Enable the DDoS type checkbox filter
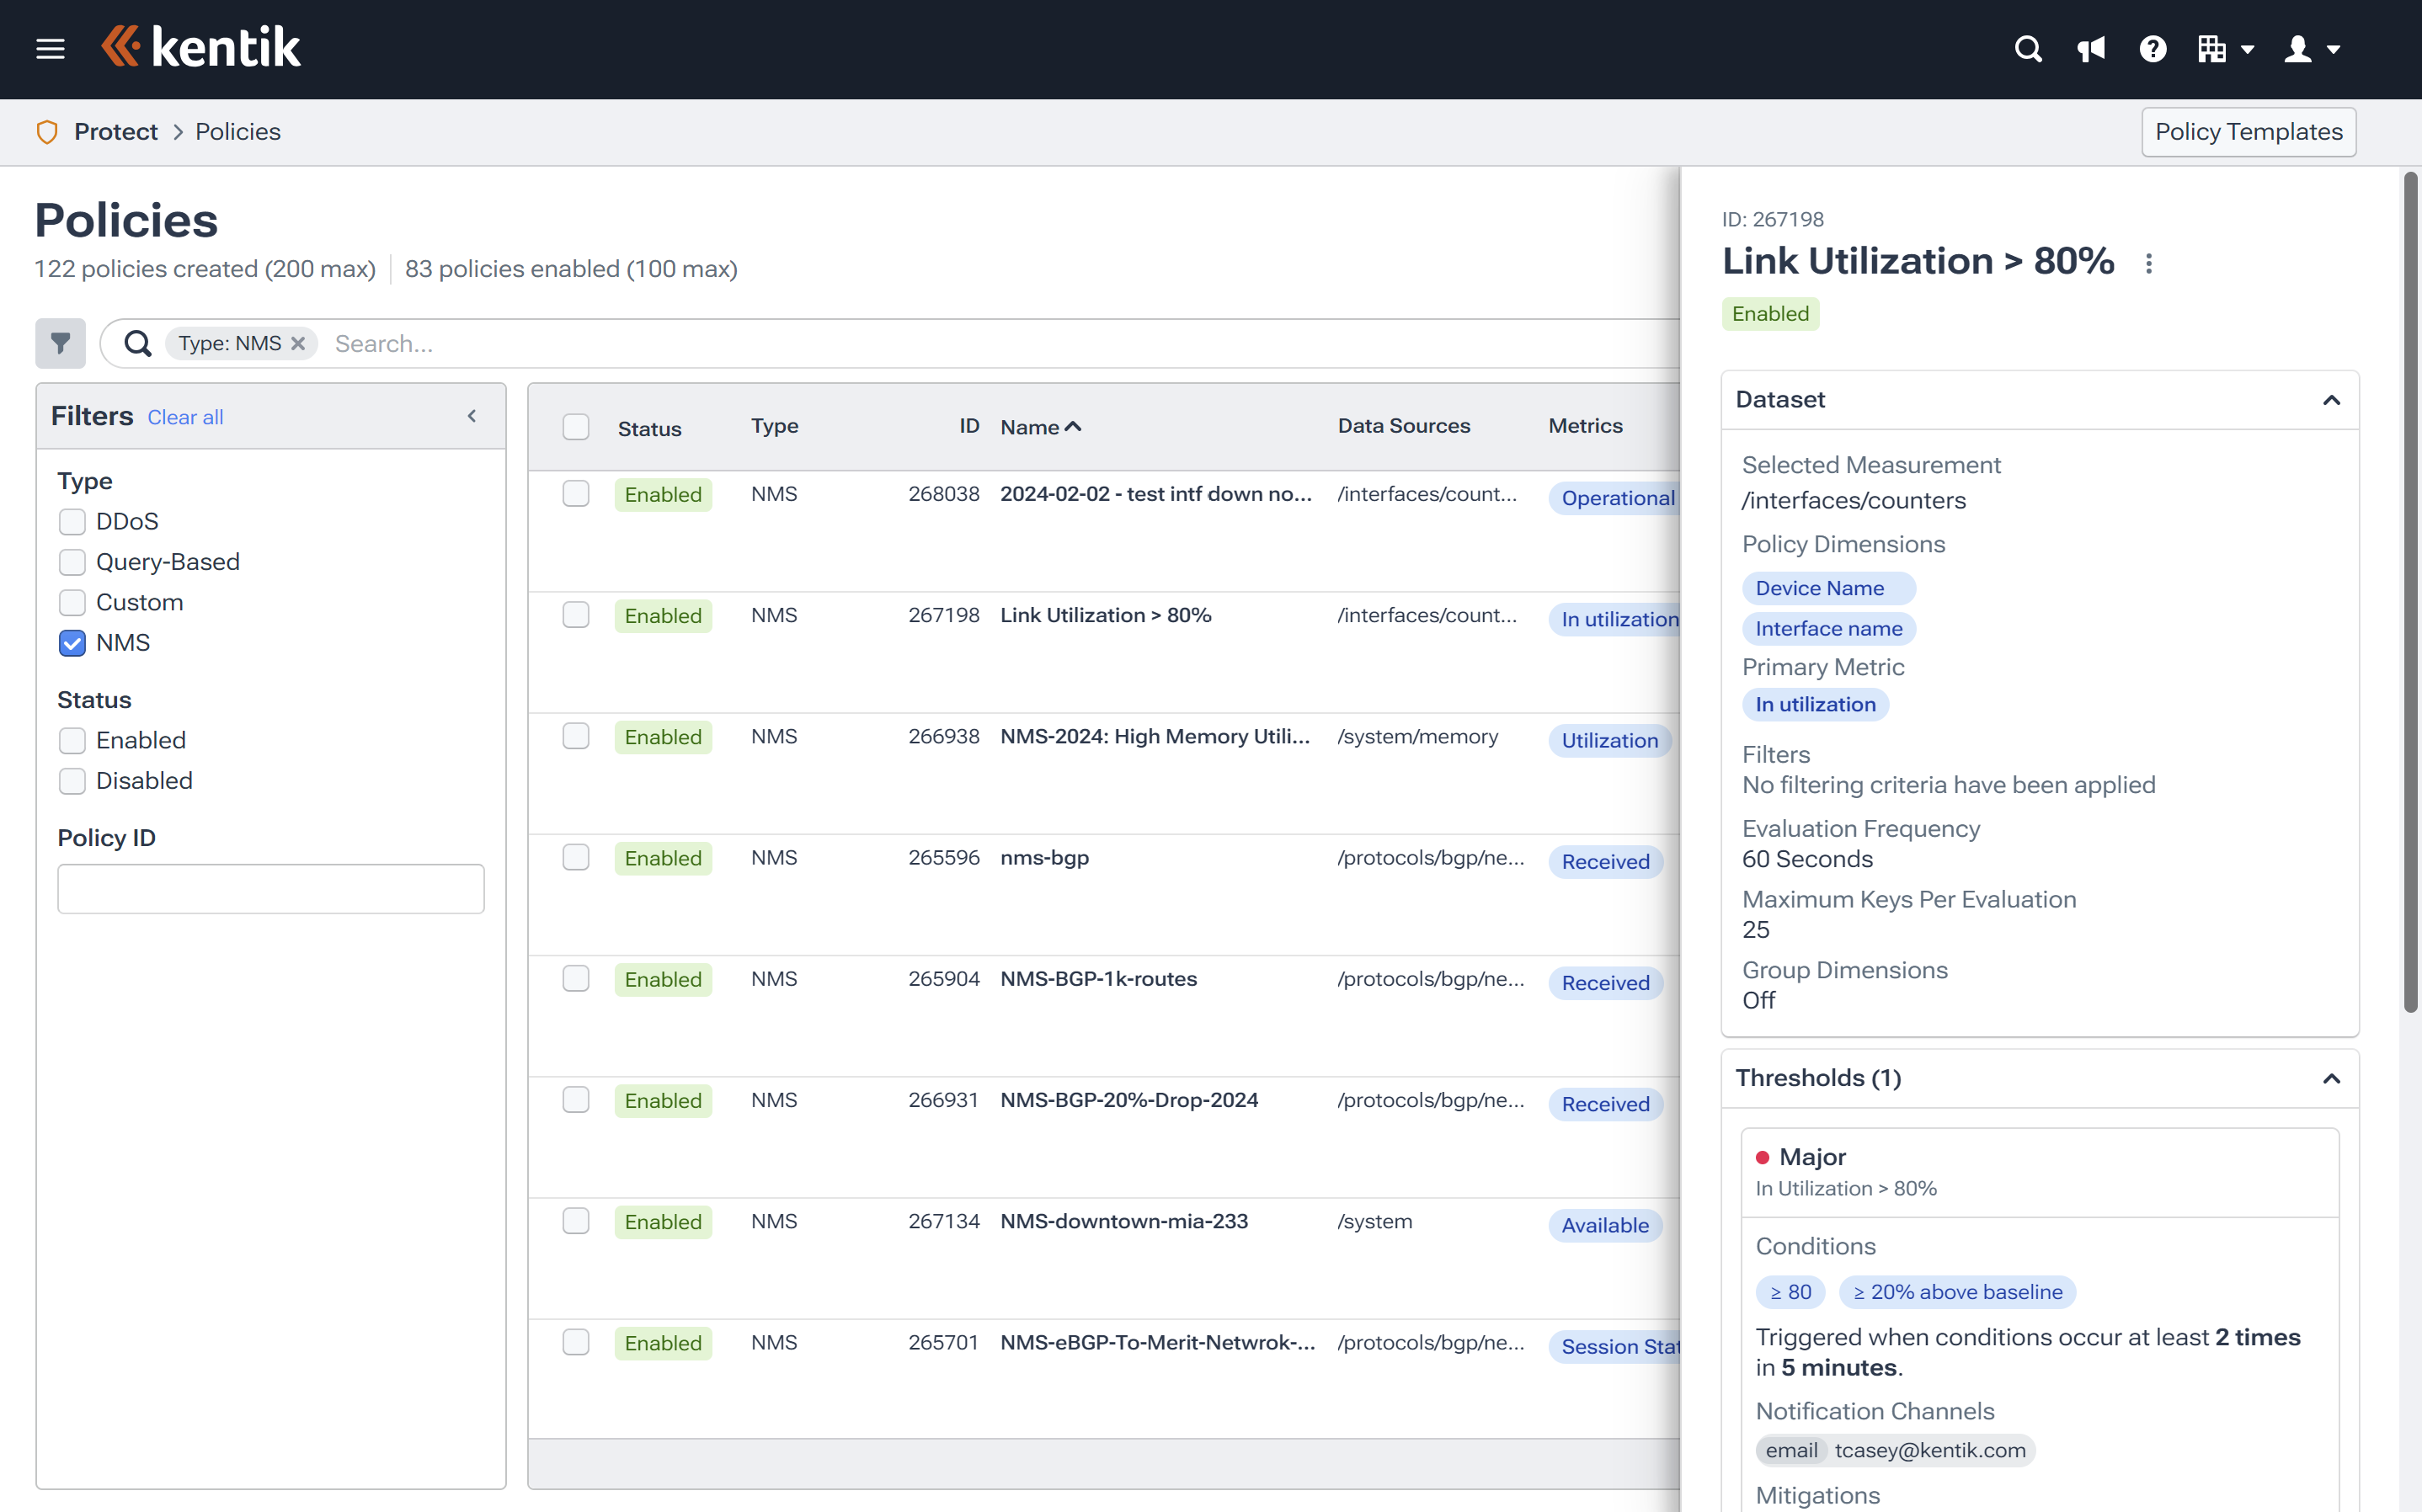The image size is (2422, 1512). [72, 521]
